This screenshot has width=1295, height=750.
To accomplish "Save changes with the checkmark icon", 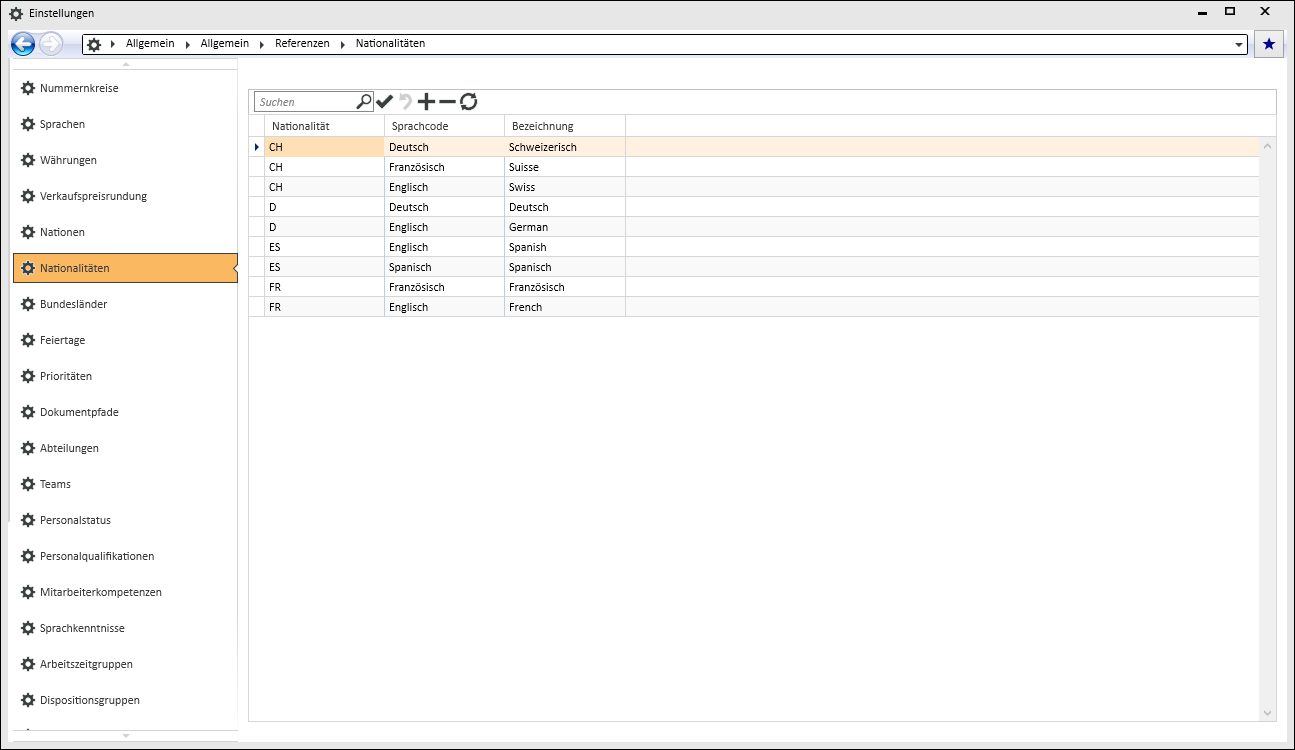I will tap(385, 101).
